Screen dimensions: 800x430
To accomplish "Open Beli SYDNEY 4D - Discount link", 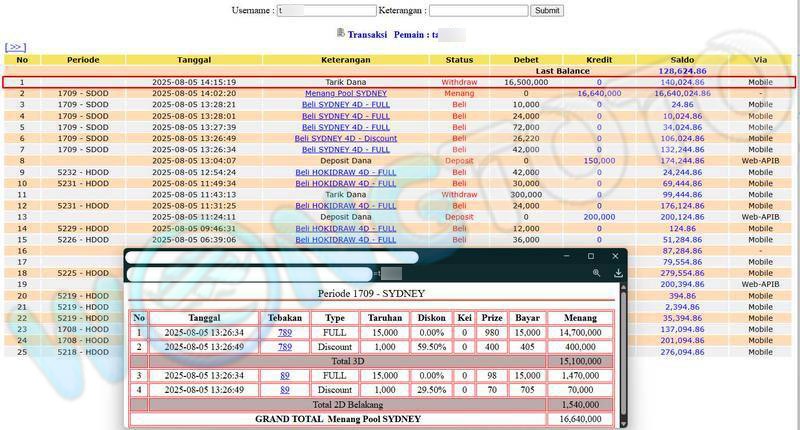I will pos(346,138).
